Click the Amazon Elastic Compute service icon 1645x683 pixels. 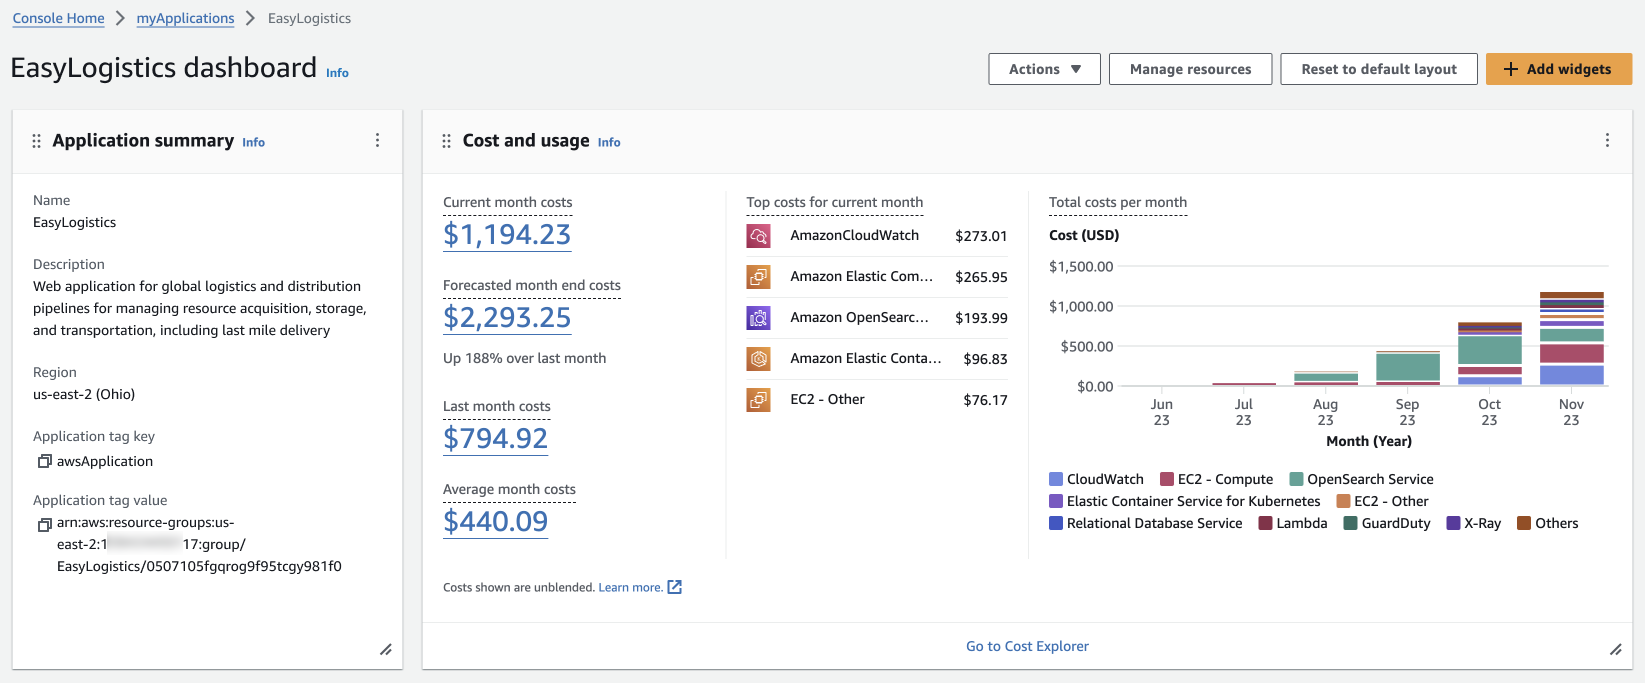(x=758, y=277)
